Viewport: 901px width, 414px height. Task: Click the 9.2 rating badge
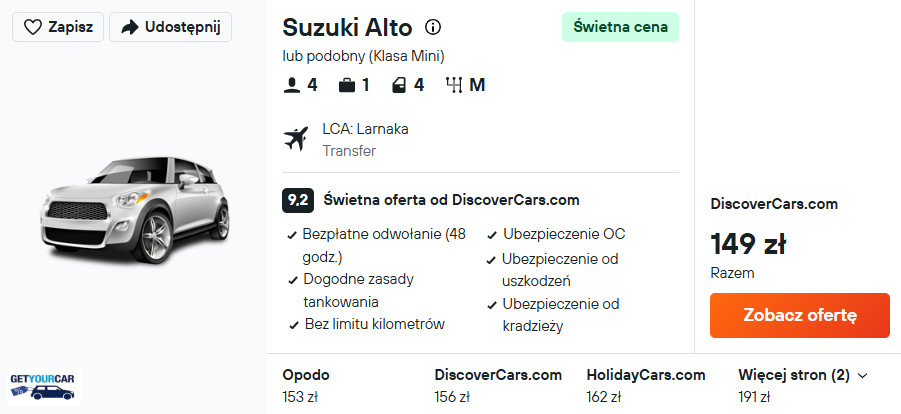pos(298,200)
